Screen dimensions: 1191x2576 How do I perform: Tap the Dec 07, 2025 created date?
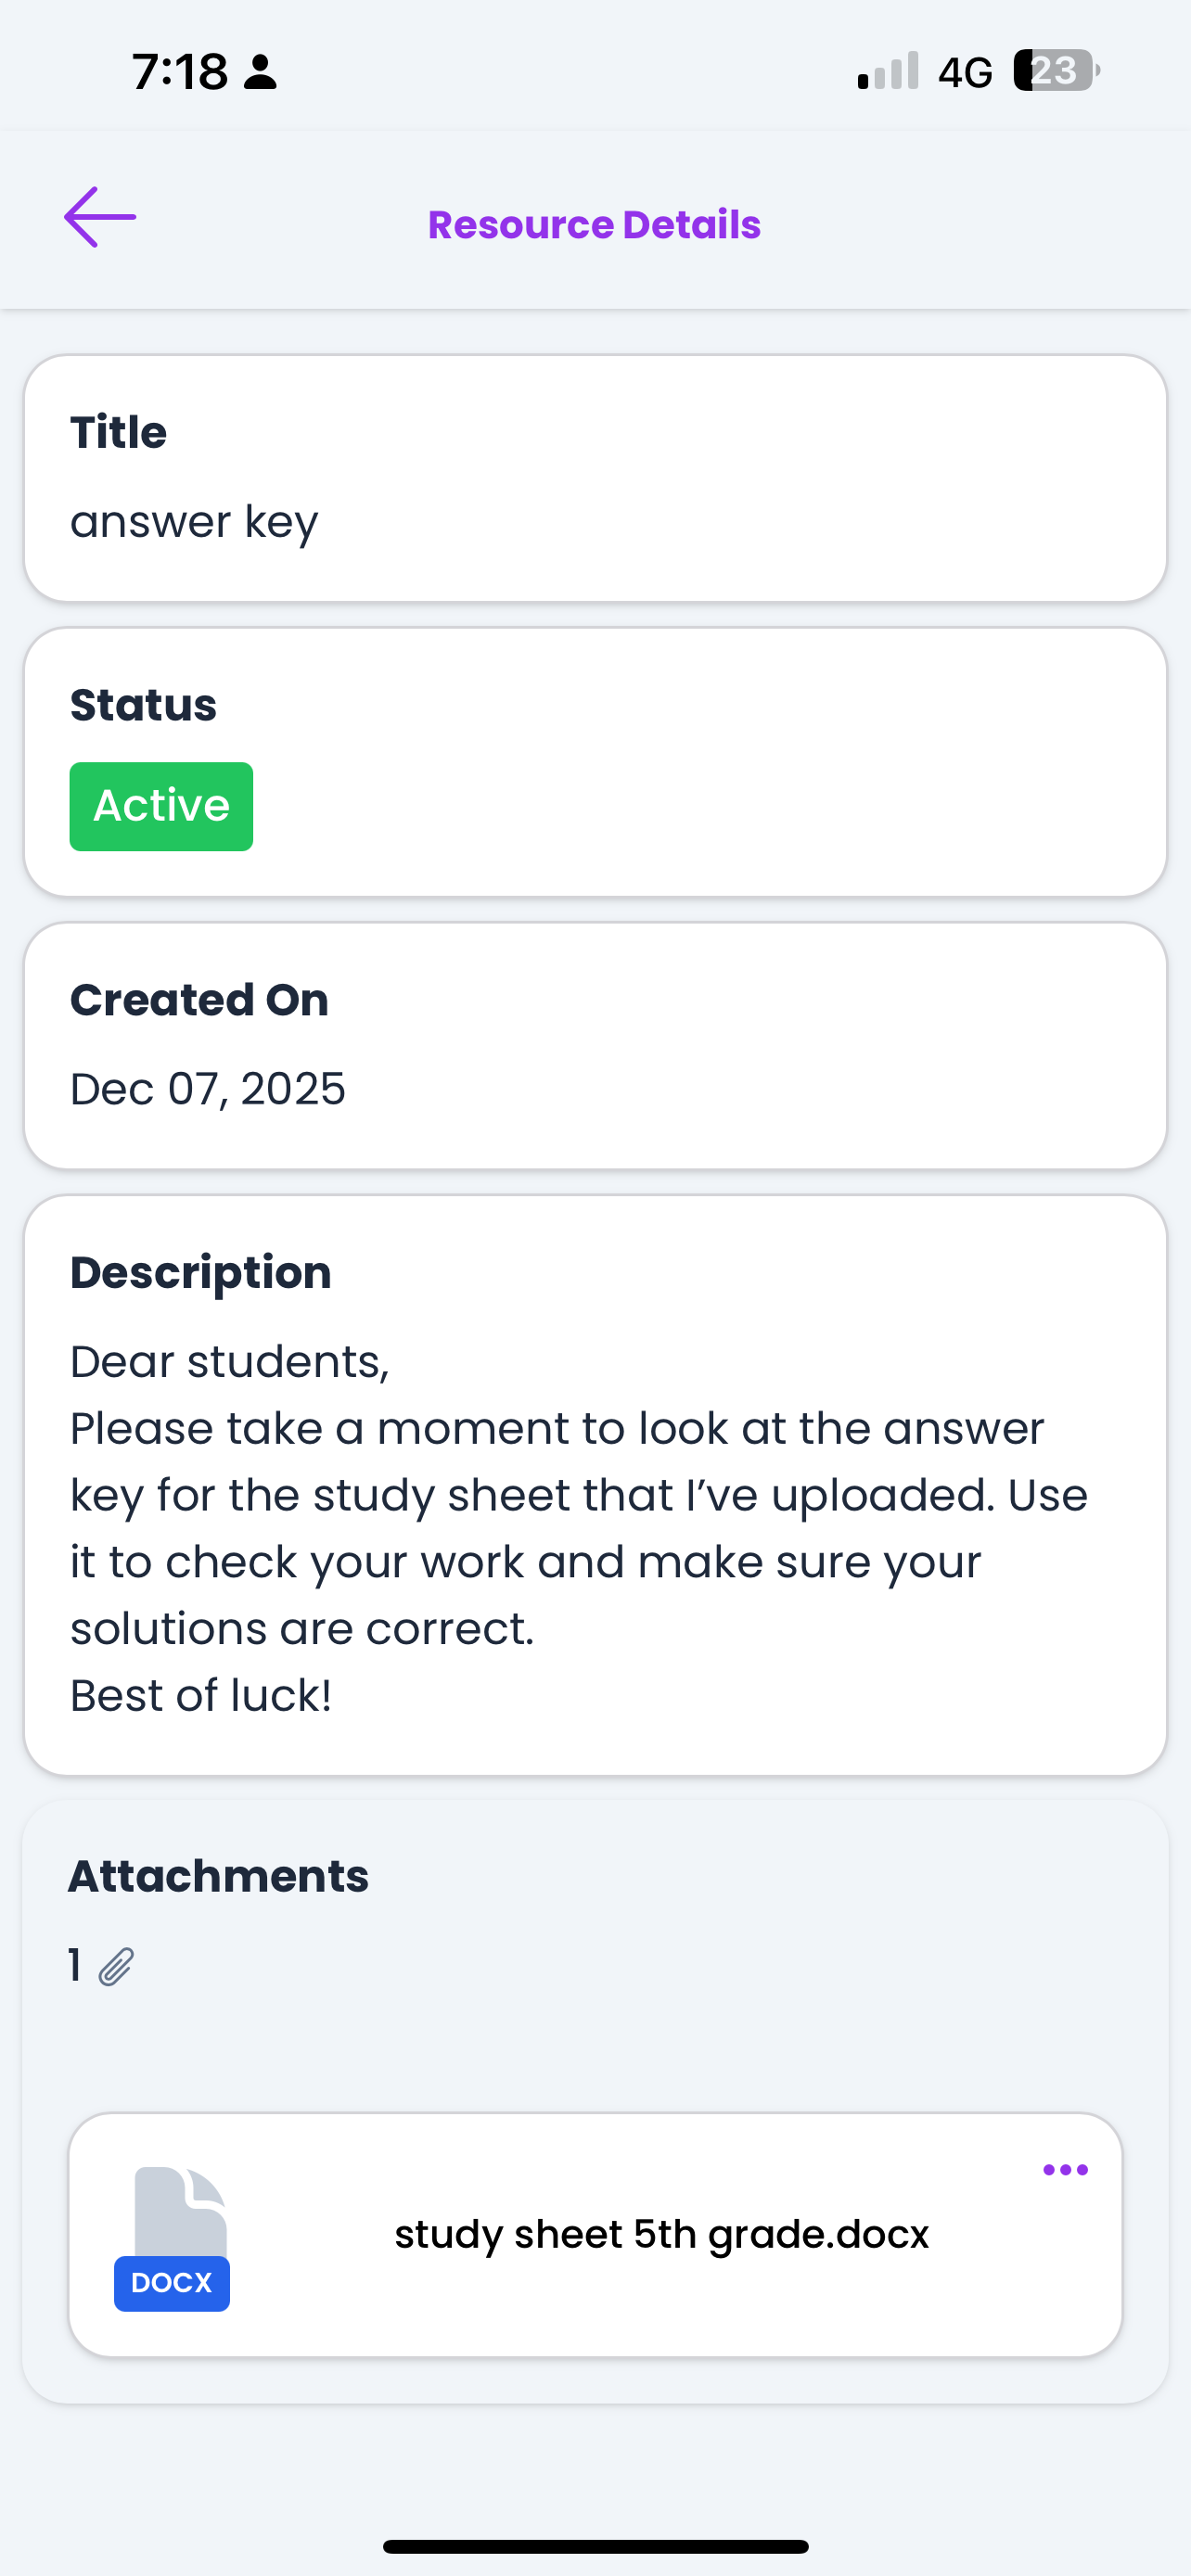pos(208,1089)
